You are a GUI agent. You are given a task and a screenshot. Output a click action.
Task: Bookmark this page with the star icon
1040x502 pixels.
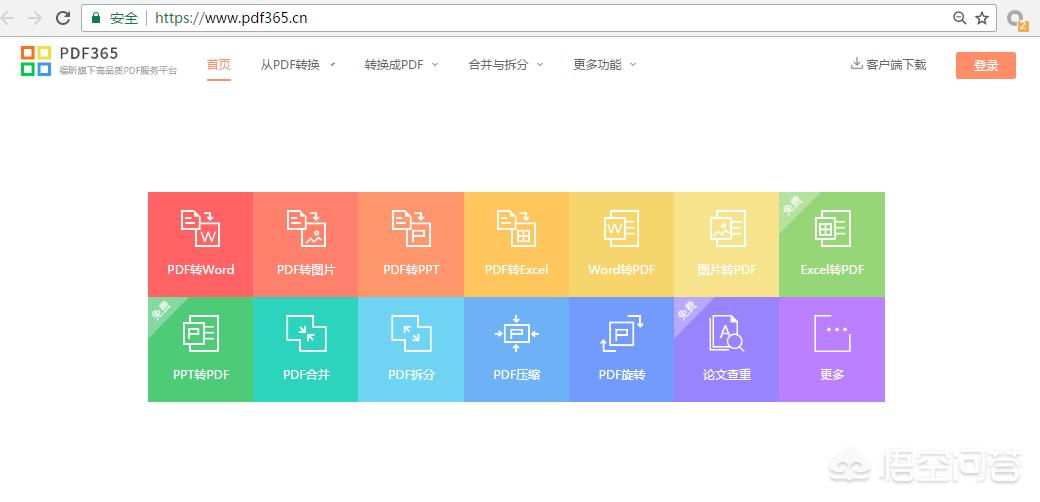click(x=982, y=18)
